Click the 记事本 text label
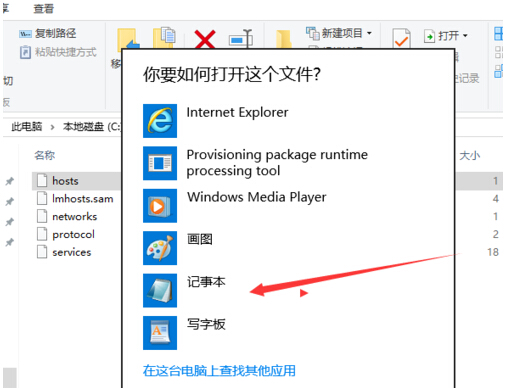Viewport: 520px width, 388px height. (x=206, y=282)
